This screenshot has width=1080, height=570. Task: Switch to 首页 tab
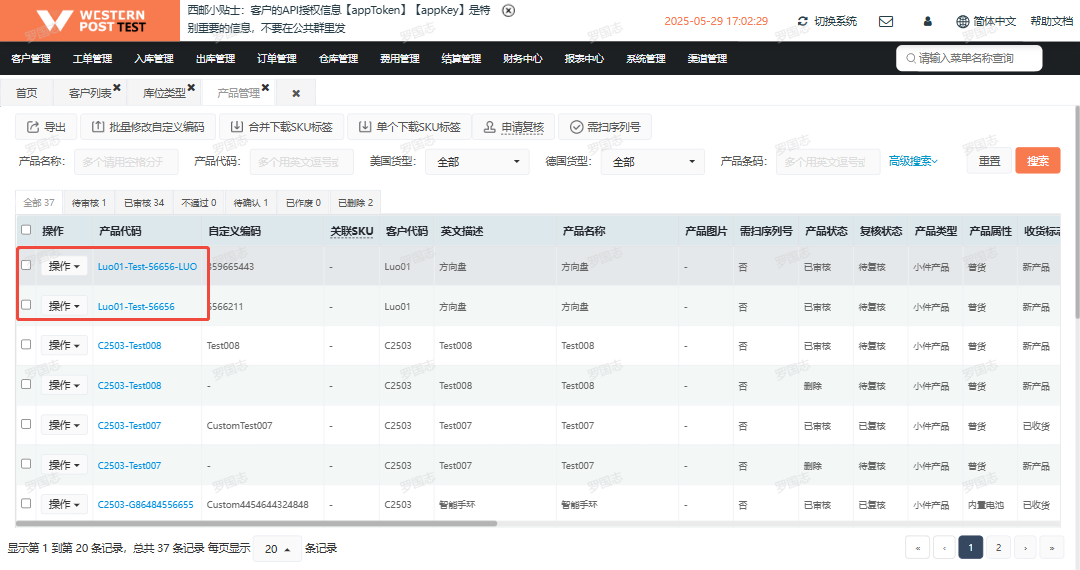pyautogui.click(x=27, y=93)
